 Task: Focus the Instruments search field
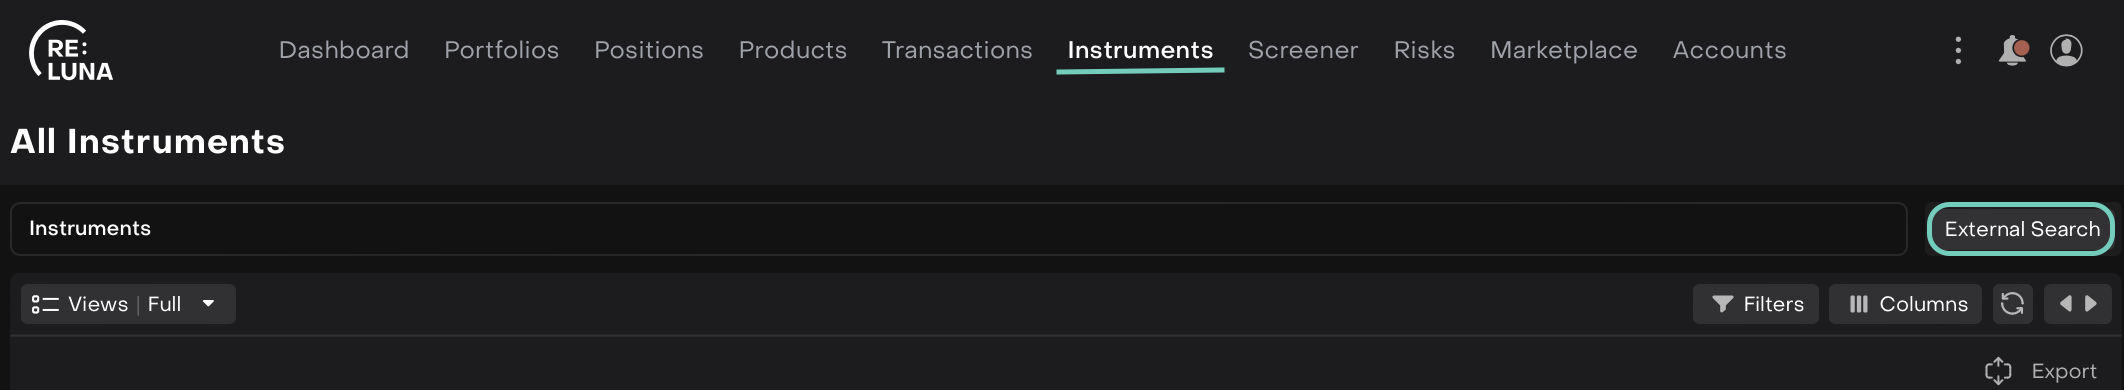958,229
